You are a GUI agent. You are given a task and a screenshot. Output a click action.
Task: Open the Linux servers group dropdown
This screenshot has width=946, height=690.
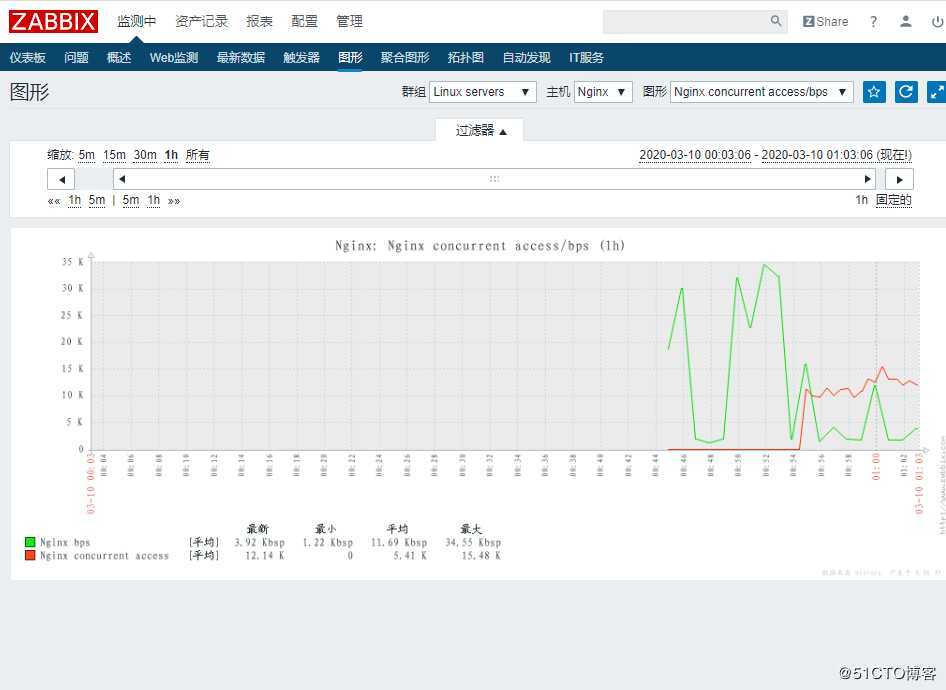[x=483, y=91]
